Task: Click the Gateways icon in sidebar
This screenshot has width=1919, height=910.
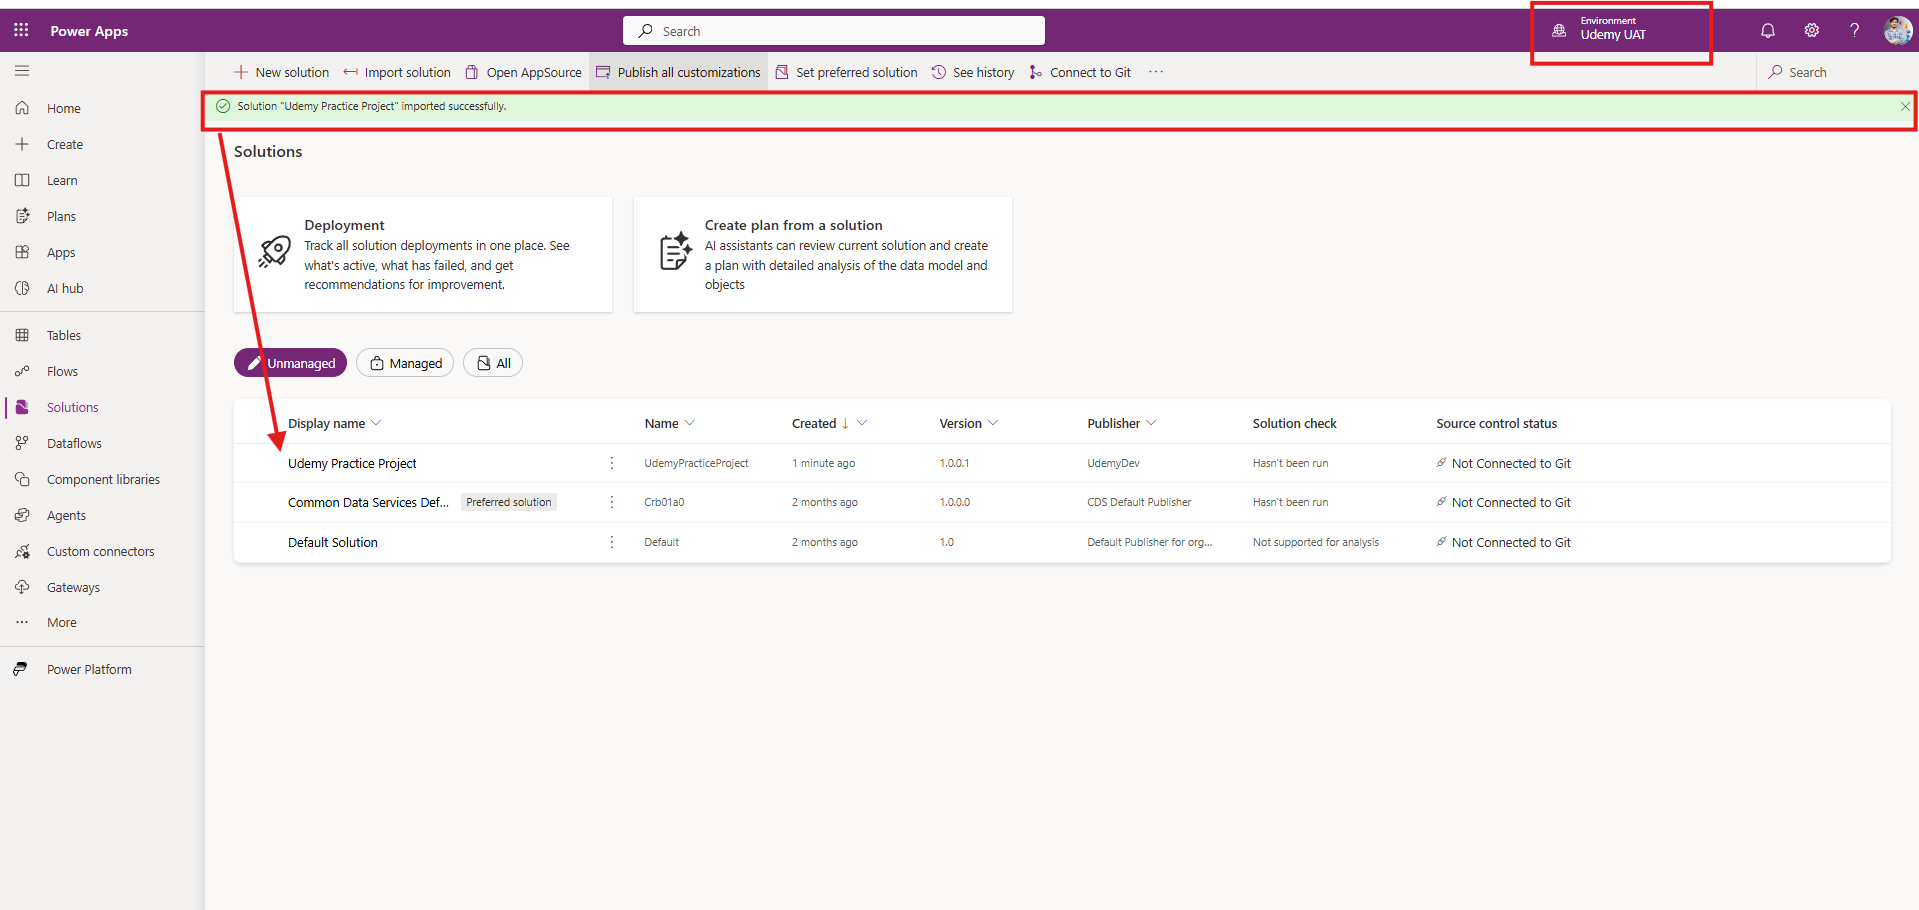Action: 22,587
